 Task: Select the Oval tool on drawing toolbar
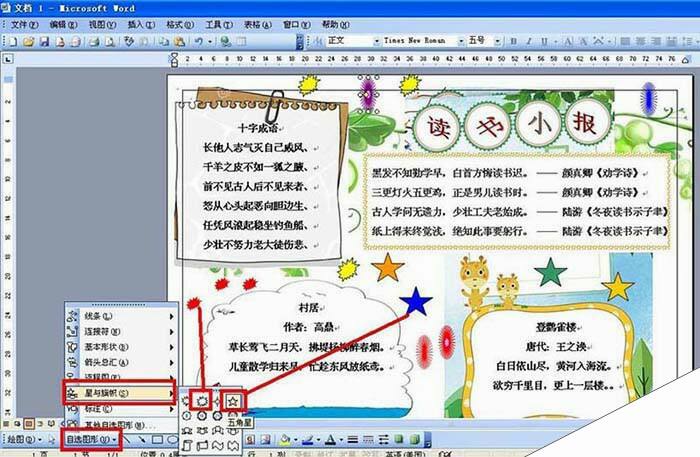pos(172,440)
